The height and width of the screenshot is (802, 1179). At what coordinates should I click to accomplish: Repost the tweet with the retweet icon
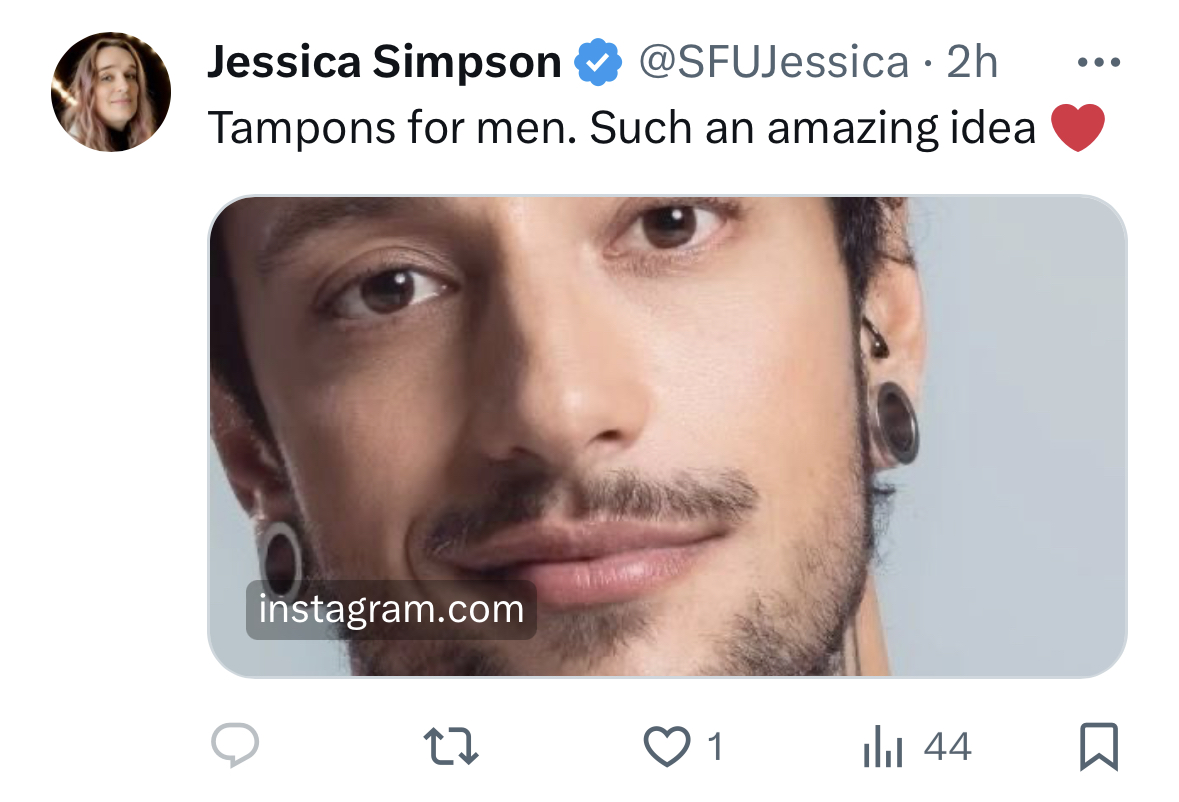450,746
